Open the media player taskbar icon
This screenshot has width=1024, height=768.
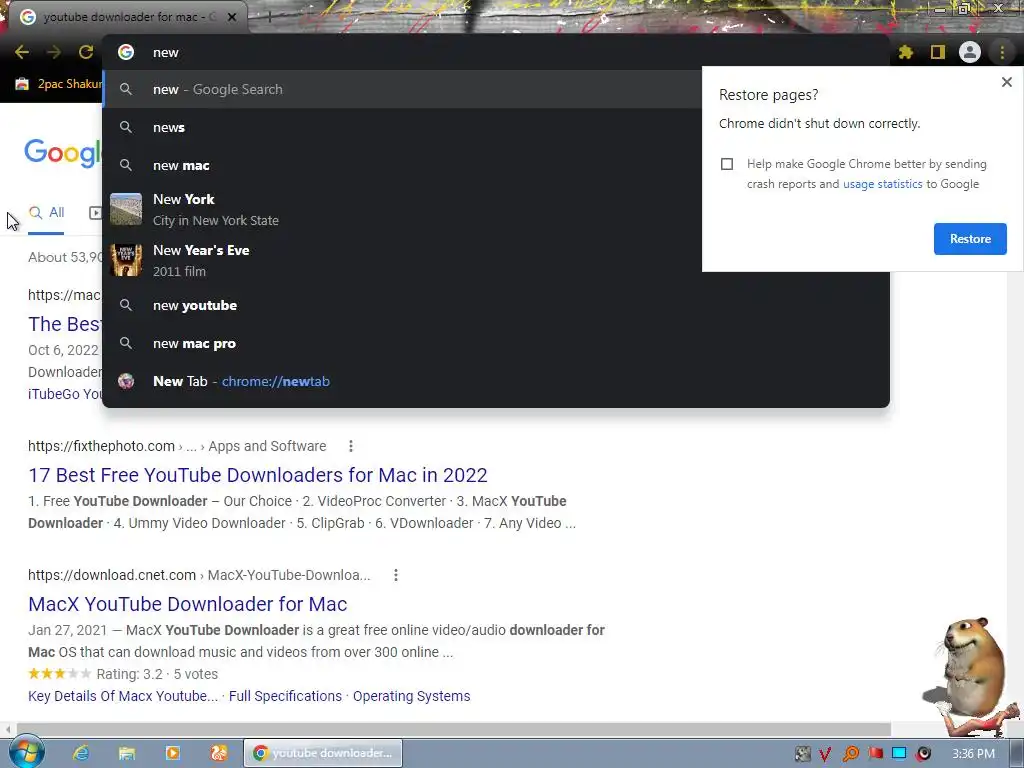pos(172,754)
